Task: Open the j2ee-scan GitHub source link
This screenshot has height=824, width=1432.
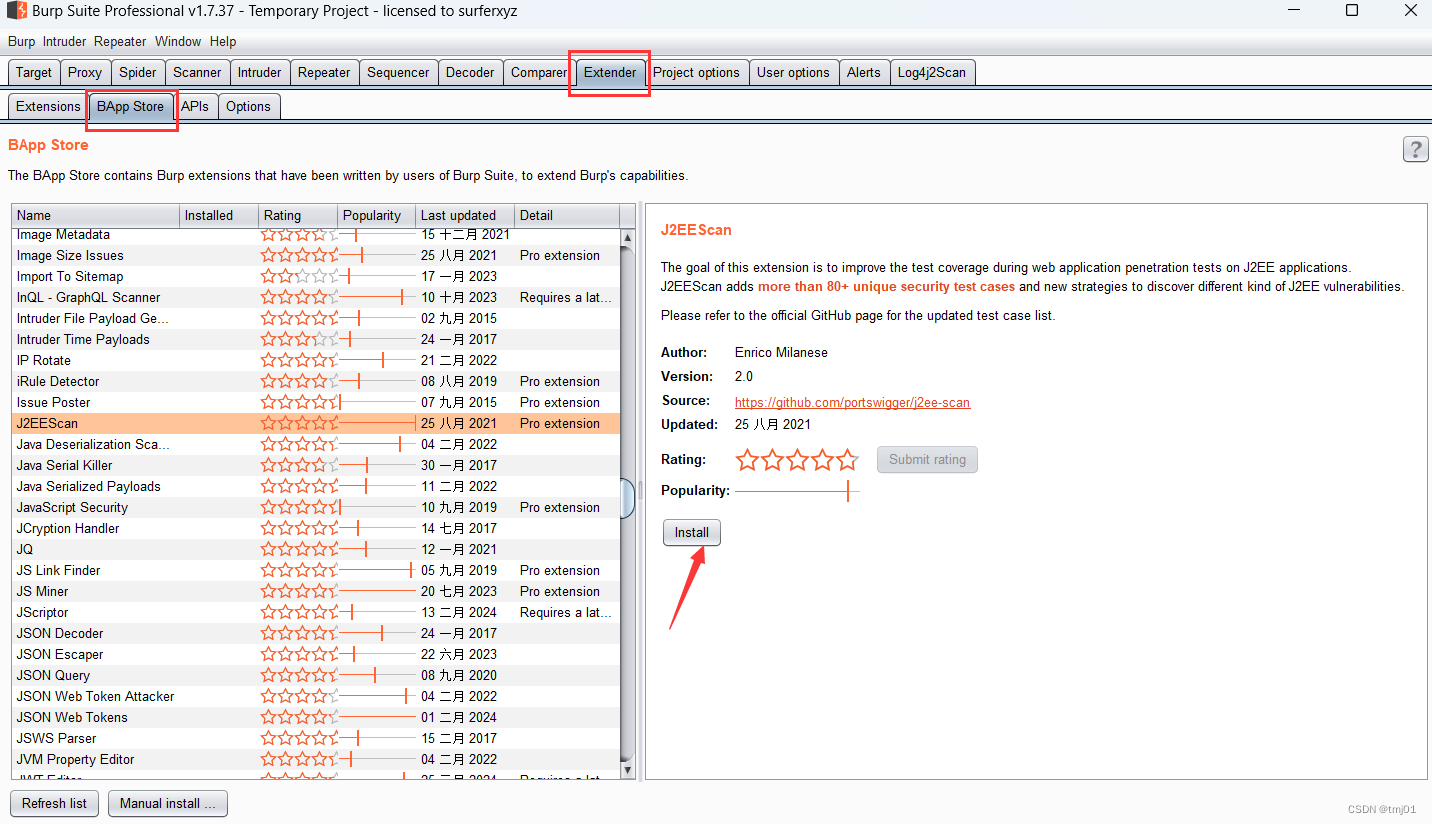Action: point(852,402)
